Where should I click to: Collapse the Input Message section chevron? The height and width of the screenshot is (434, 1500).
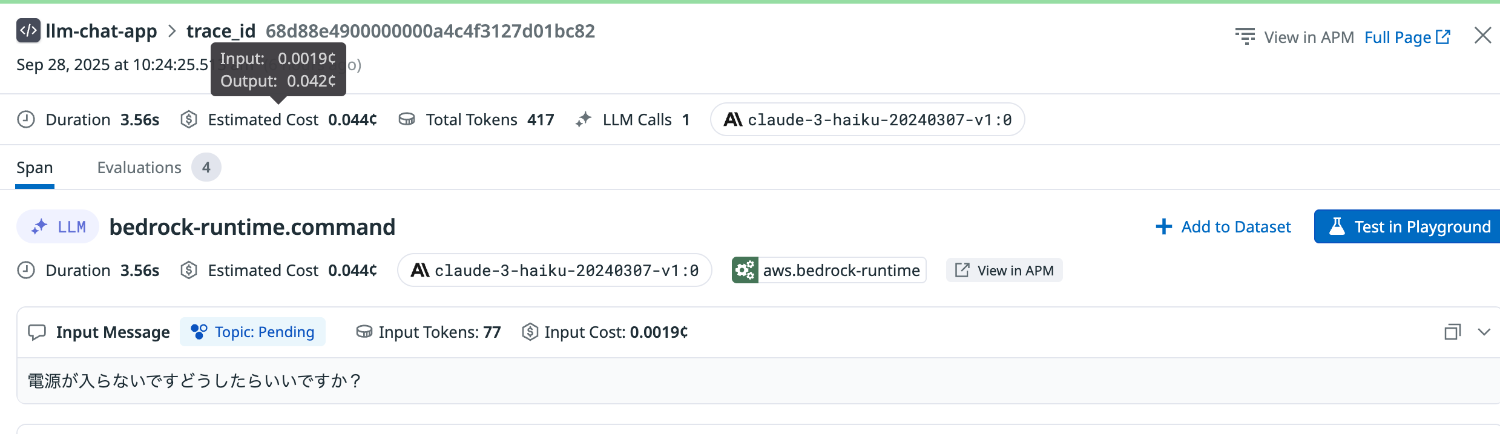[1484, 332]
